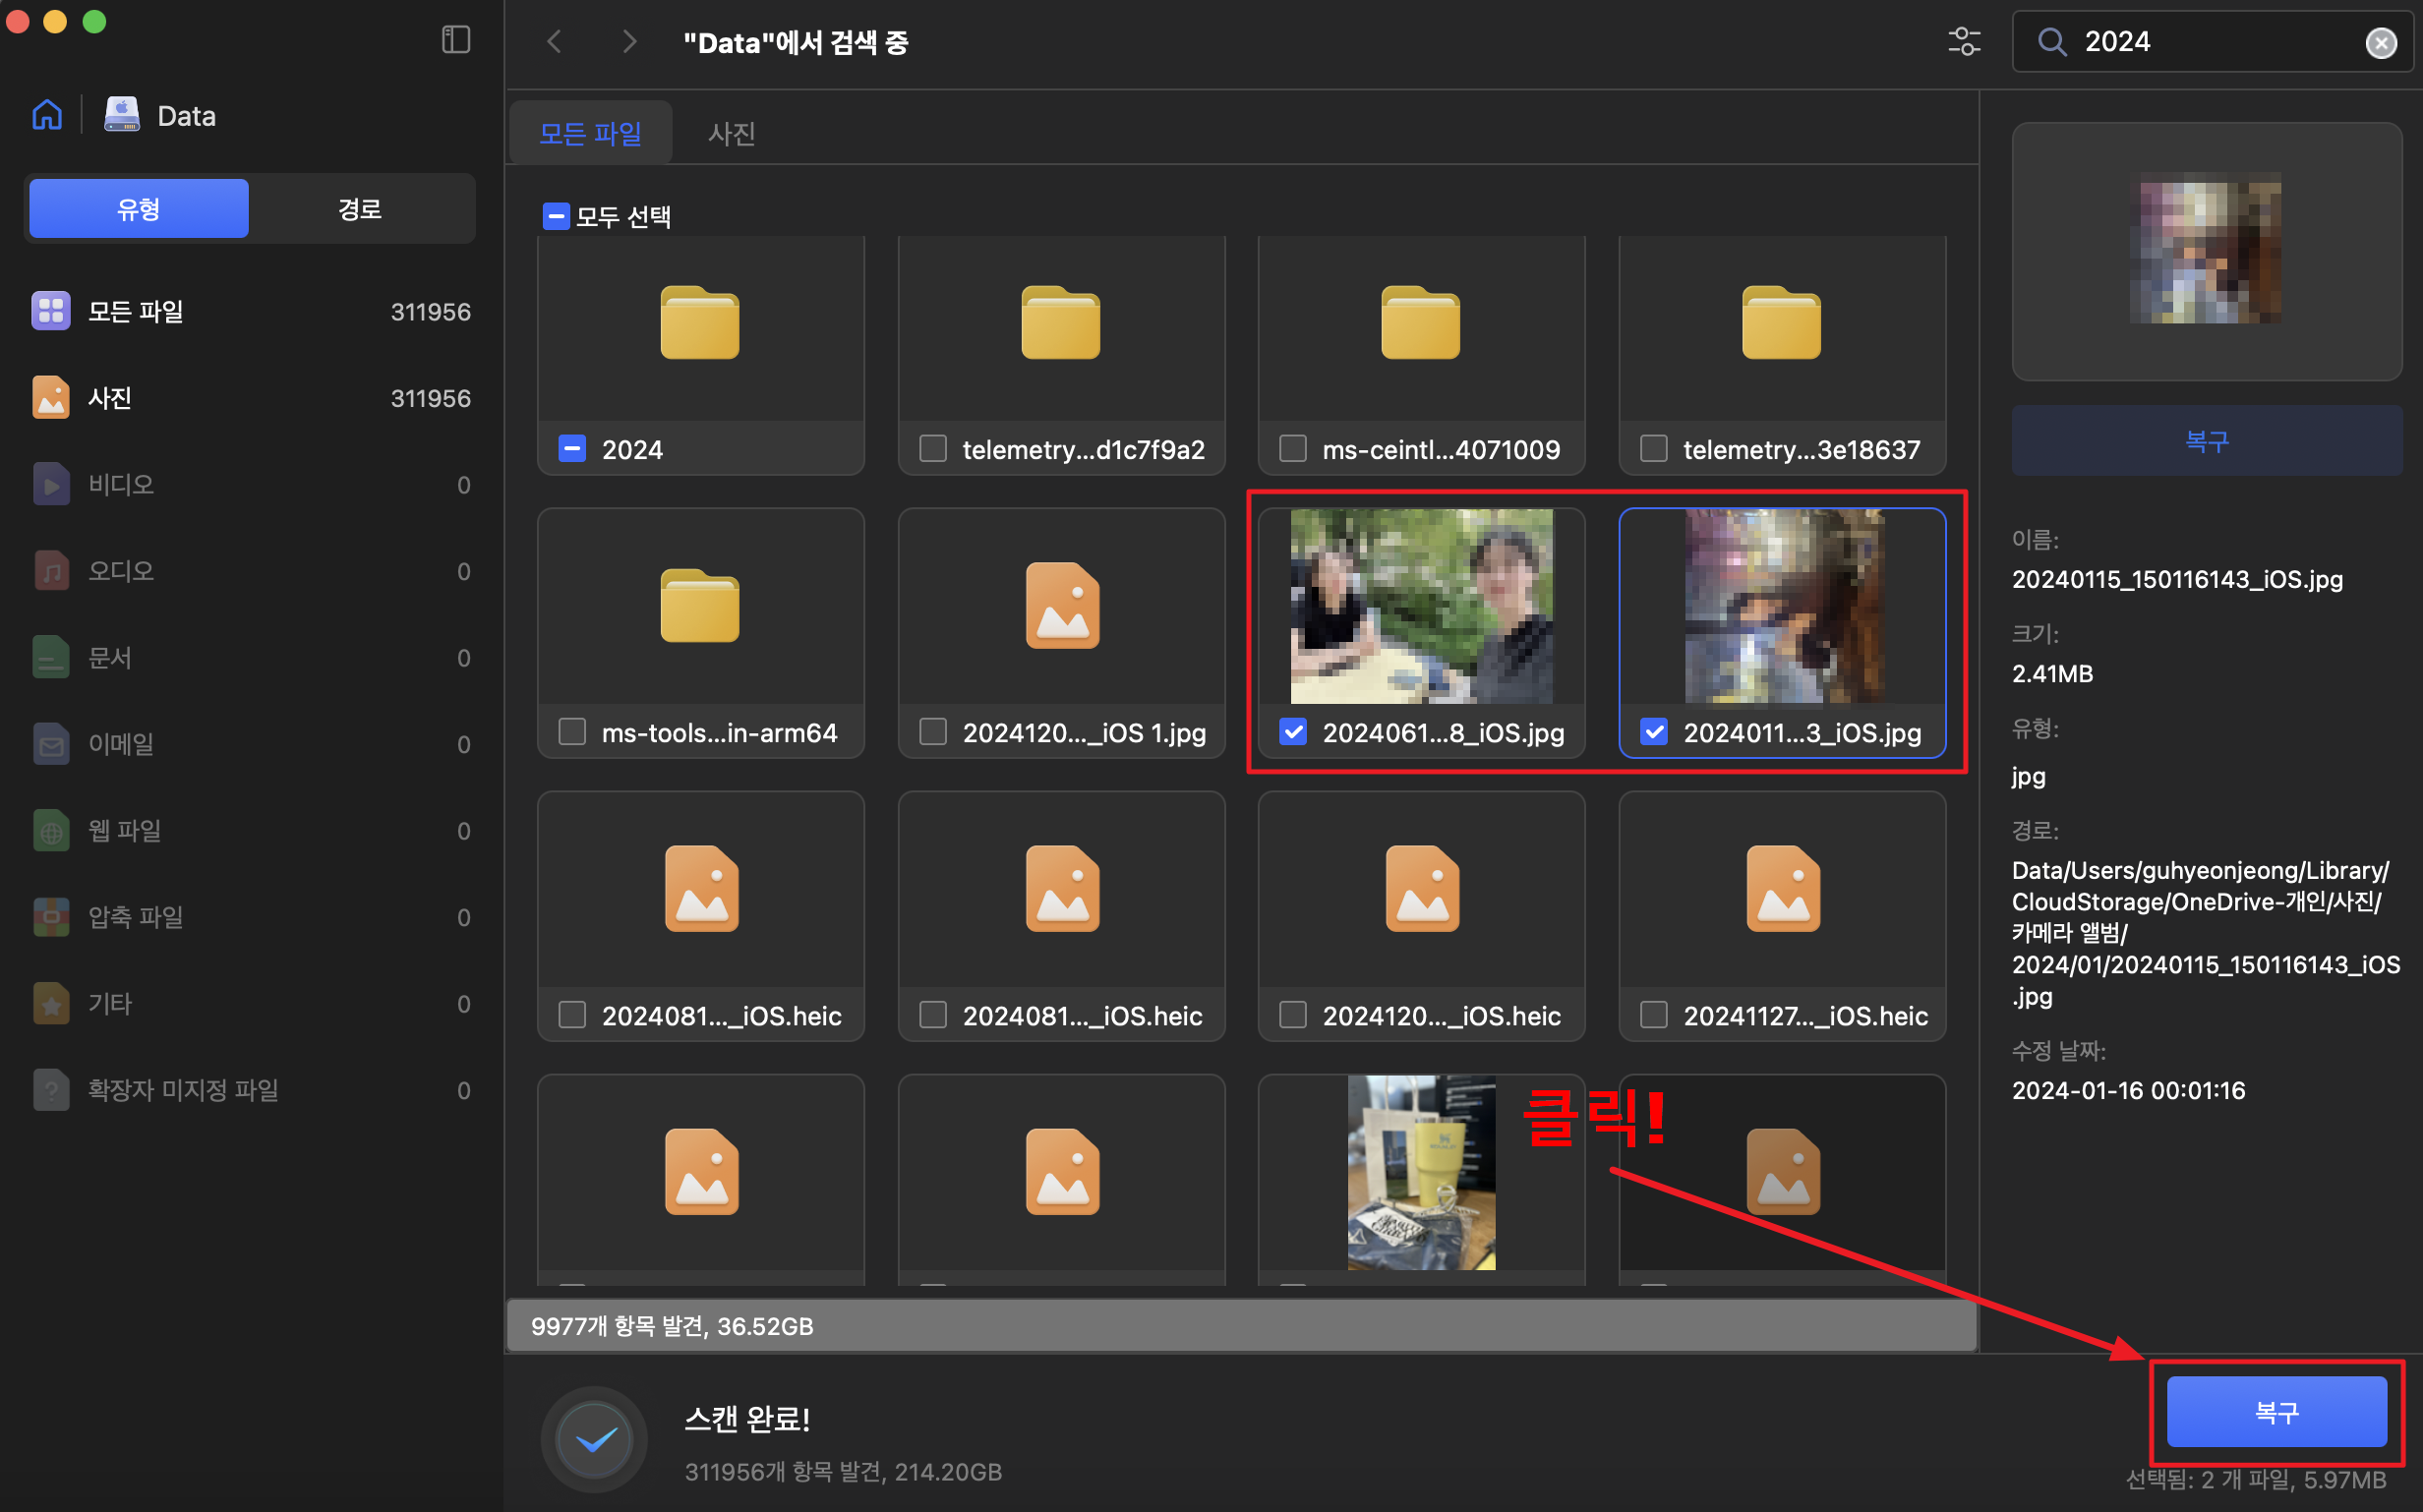The width and height of the screenshot is (2423, 1512).
Task: Open the yellow cup photo thumbnail
Action: (1421, 1172)
